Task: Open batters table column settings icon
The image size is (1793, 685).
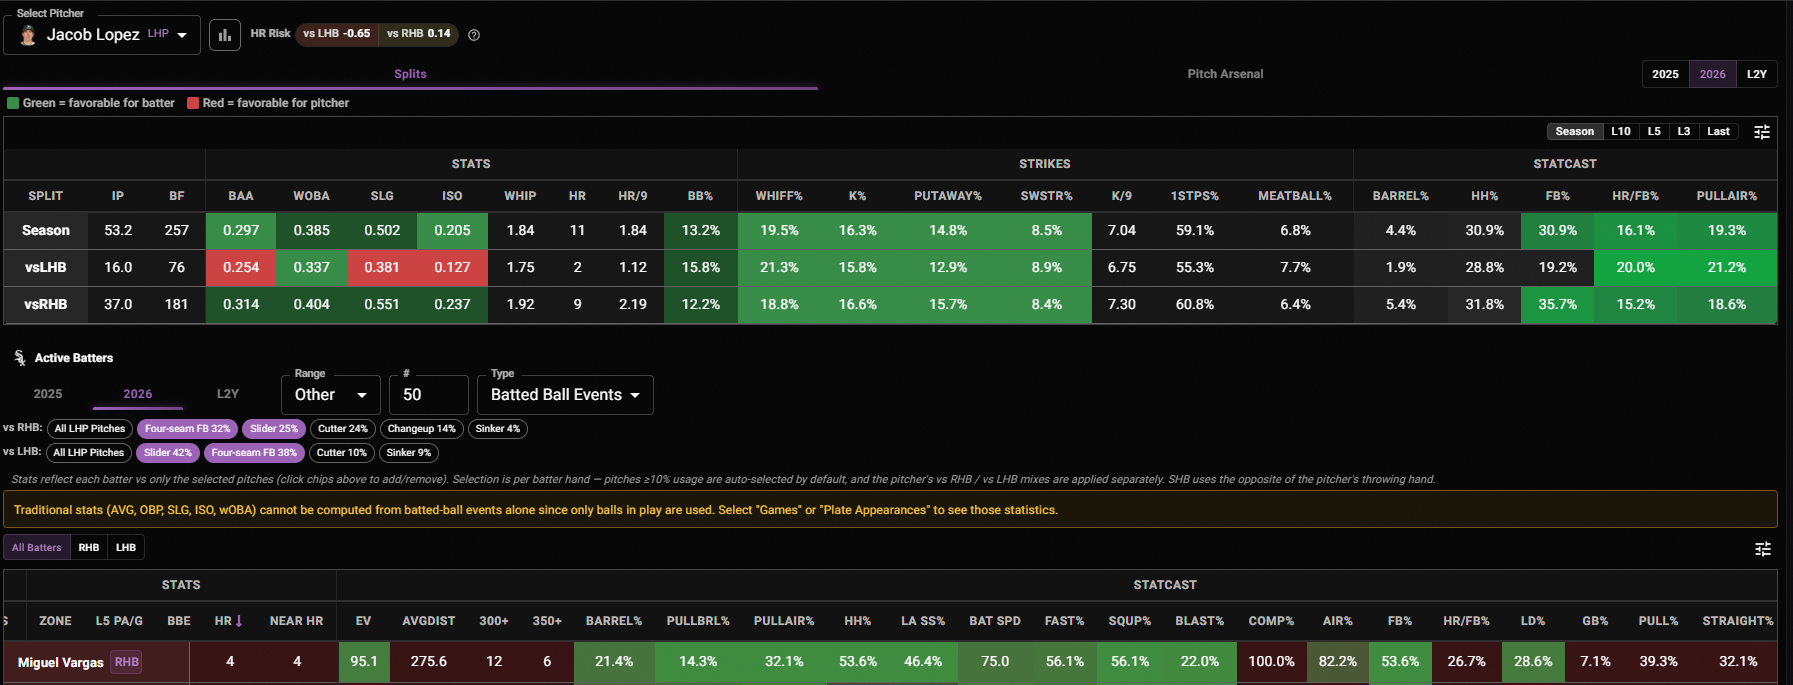Action: [x=1763, y=549]
